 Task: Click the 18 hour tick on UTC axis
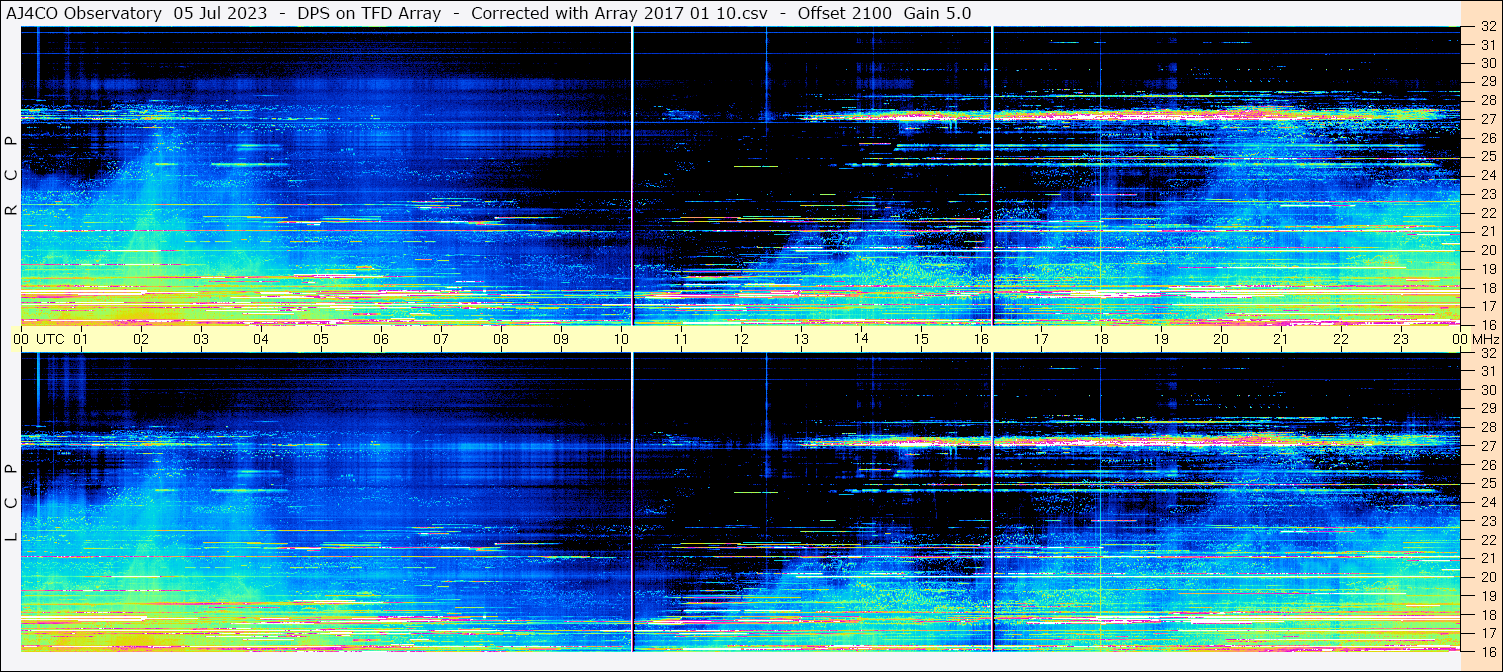1101,339
